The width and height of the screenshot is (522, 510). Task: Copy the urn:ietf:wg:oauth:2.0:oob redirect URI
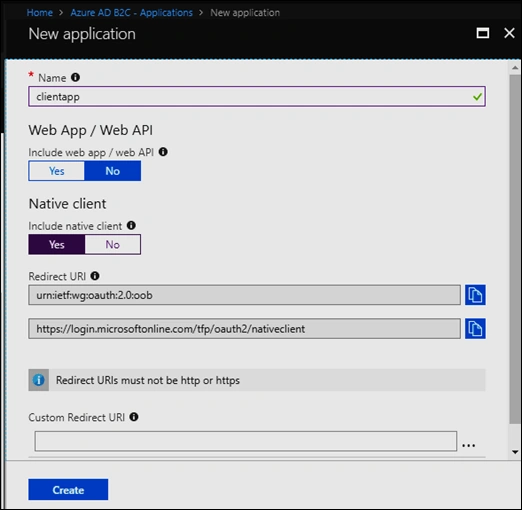[475, 295]
